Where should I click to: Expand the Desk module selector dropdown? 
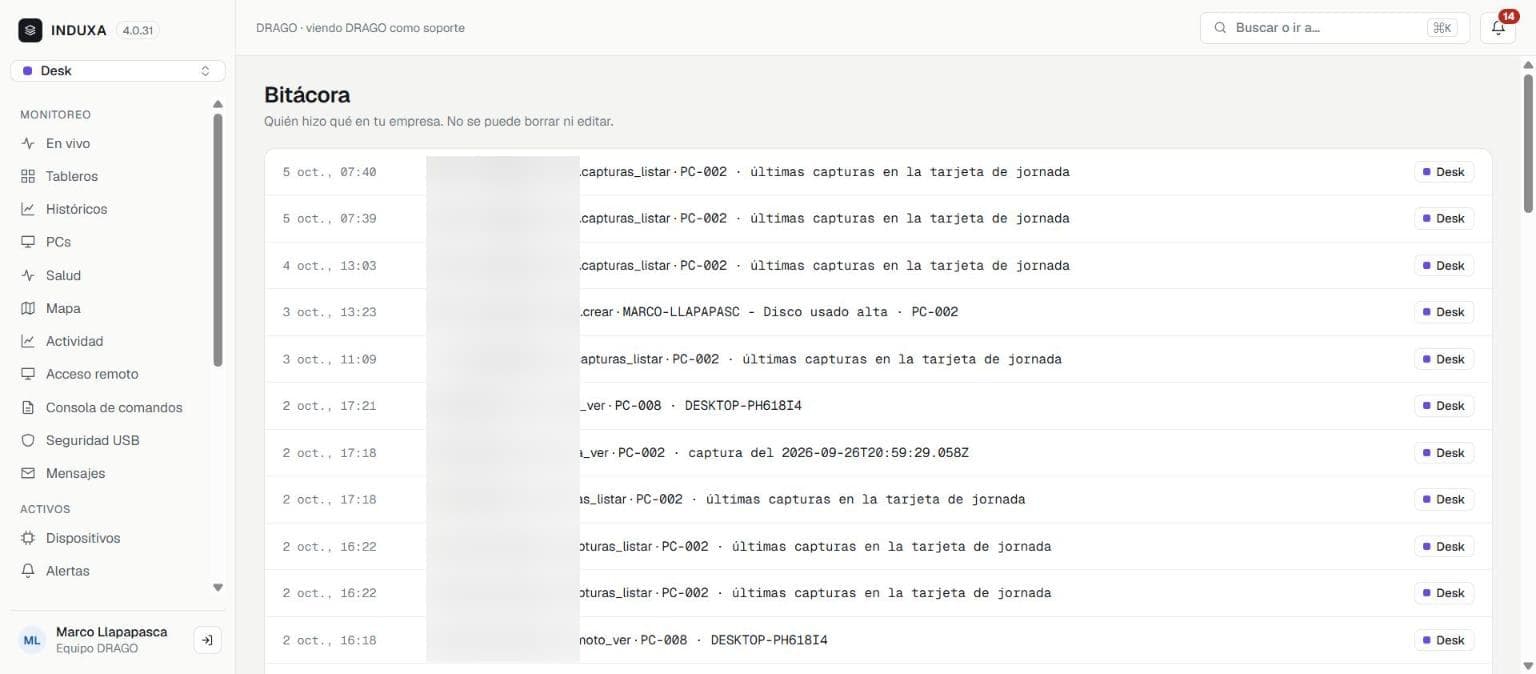(x=118, y=71)
